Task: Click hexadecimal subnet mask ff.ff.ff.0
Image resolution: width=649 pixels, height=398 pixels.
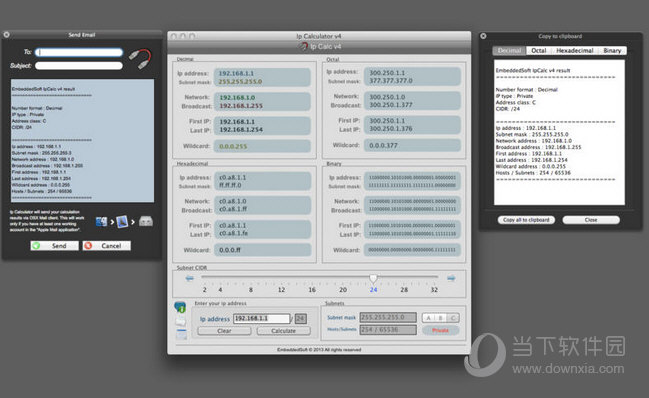Action: coord(230,185)
